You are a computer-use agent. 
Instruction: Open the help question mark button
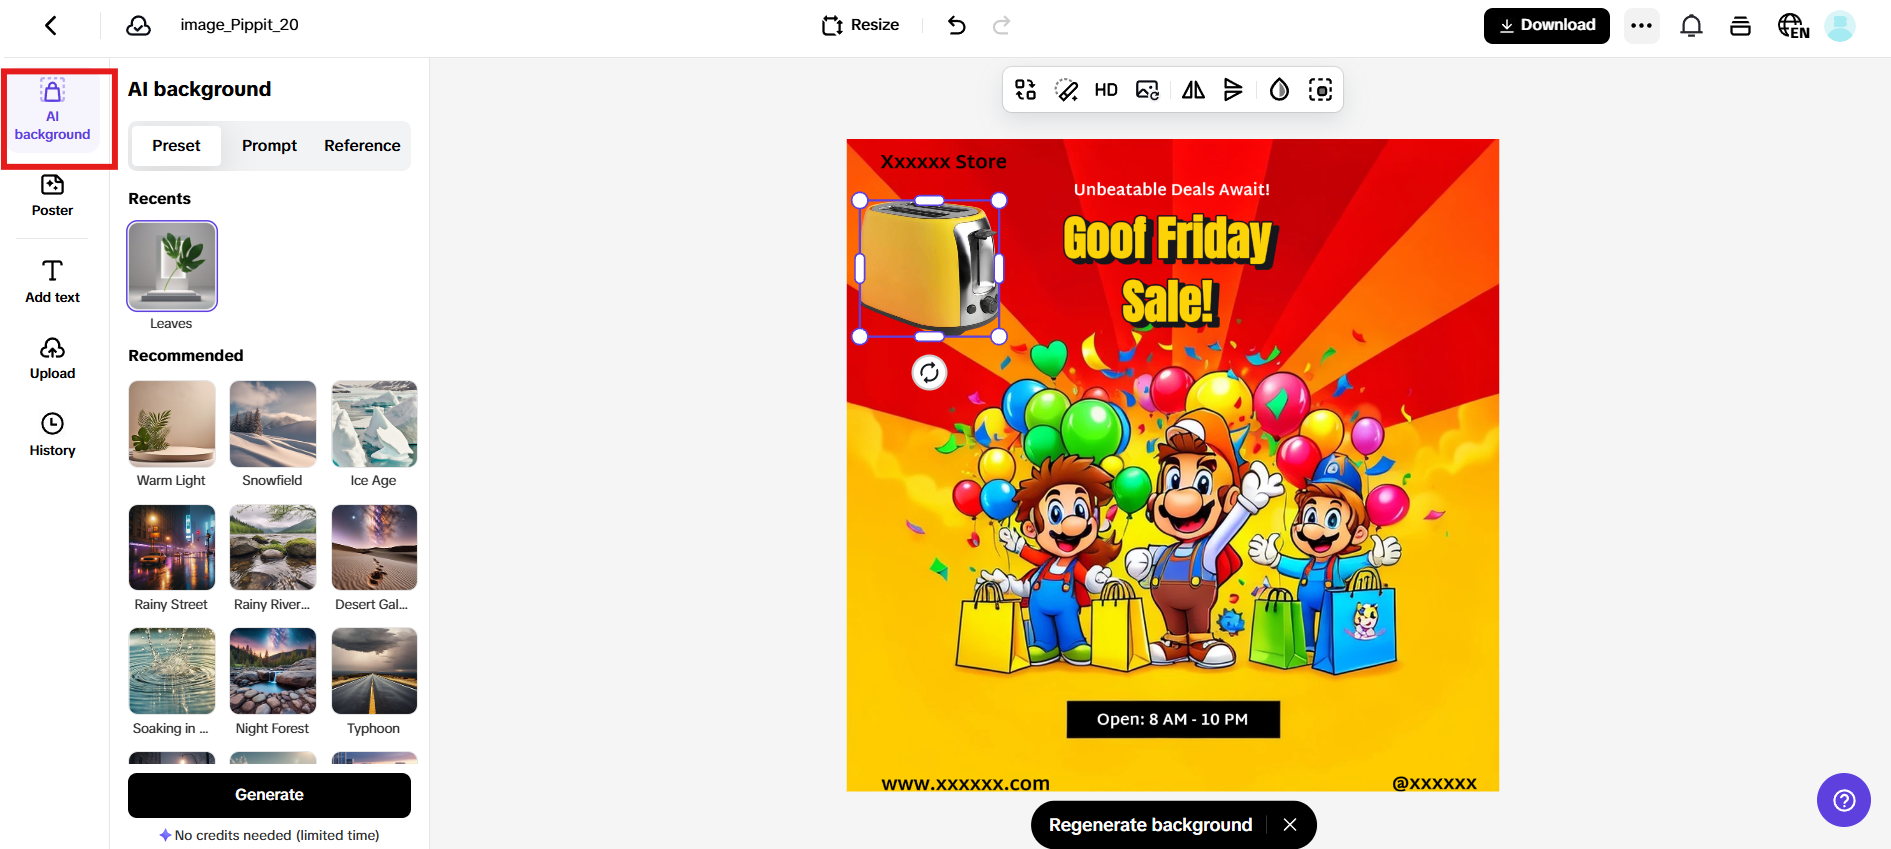1843,800
